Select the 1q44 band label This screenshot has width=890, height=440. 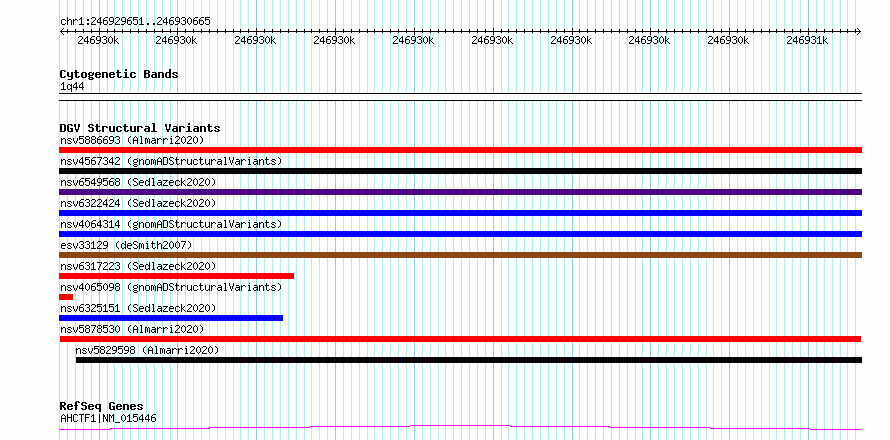point(72,87)
